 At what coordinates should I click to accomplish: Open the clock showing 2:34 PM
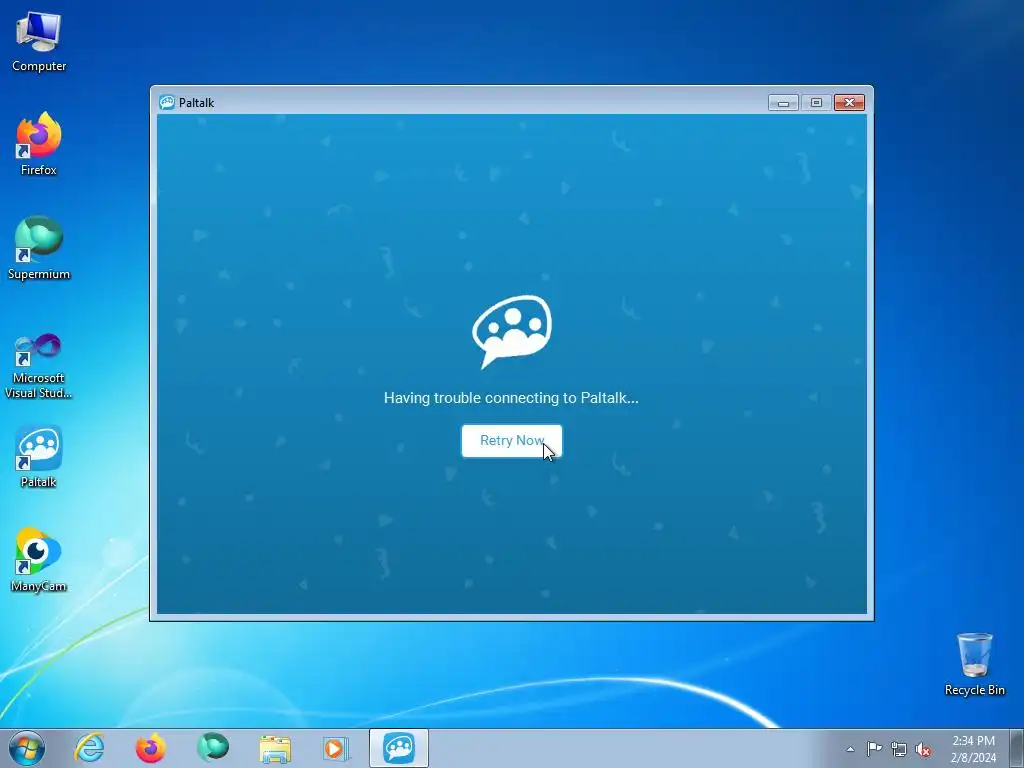pos(973,749)
